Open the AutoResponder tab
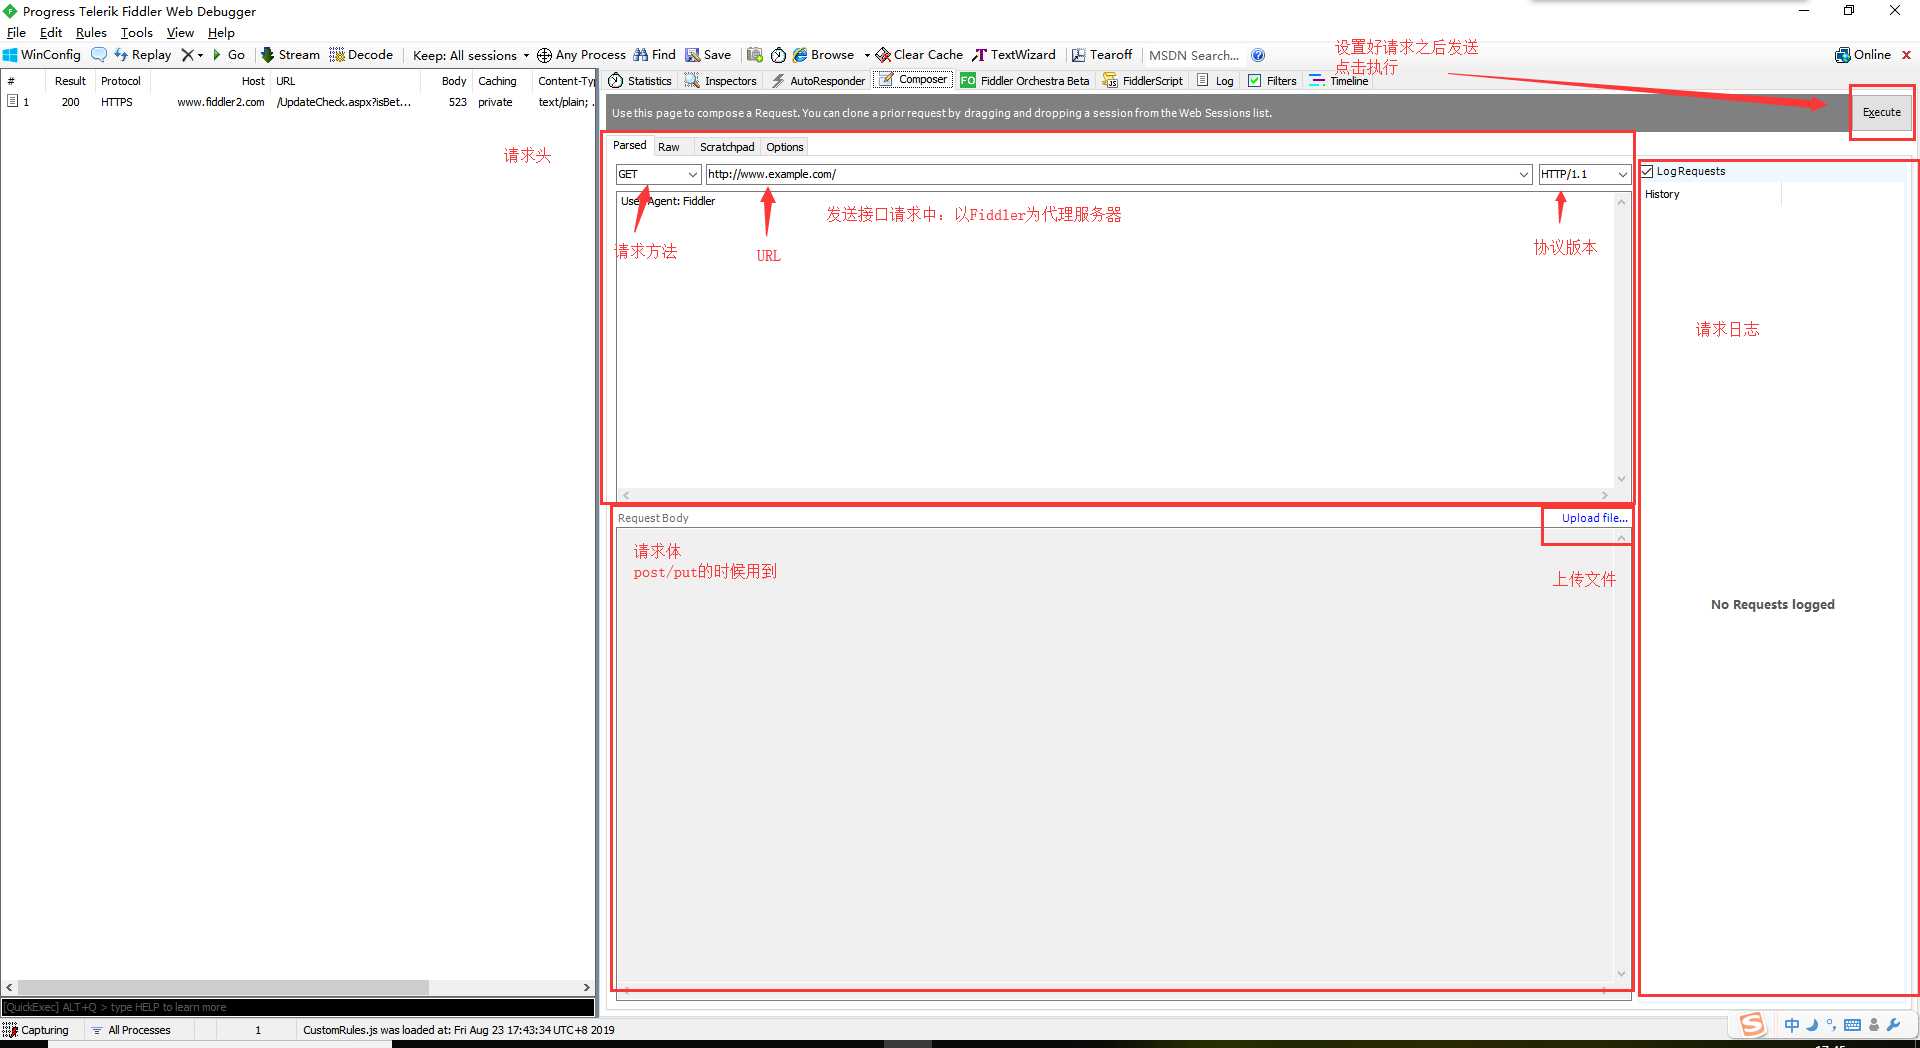The height and width of the screenshot is (1048, 1920). point(817,81)
